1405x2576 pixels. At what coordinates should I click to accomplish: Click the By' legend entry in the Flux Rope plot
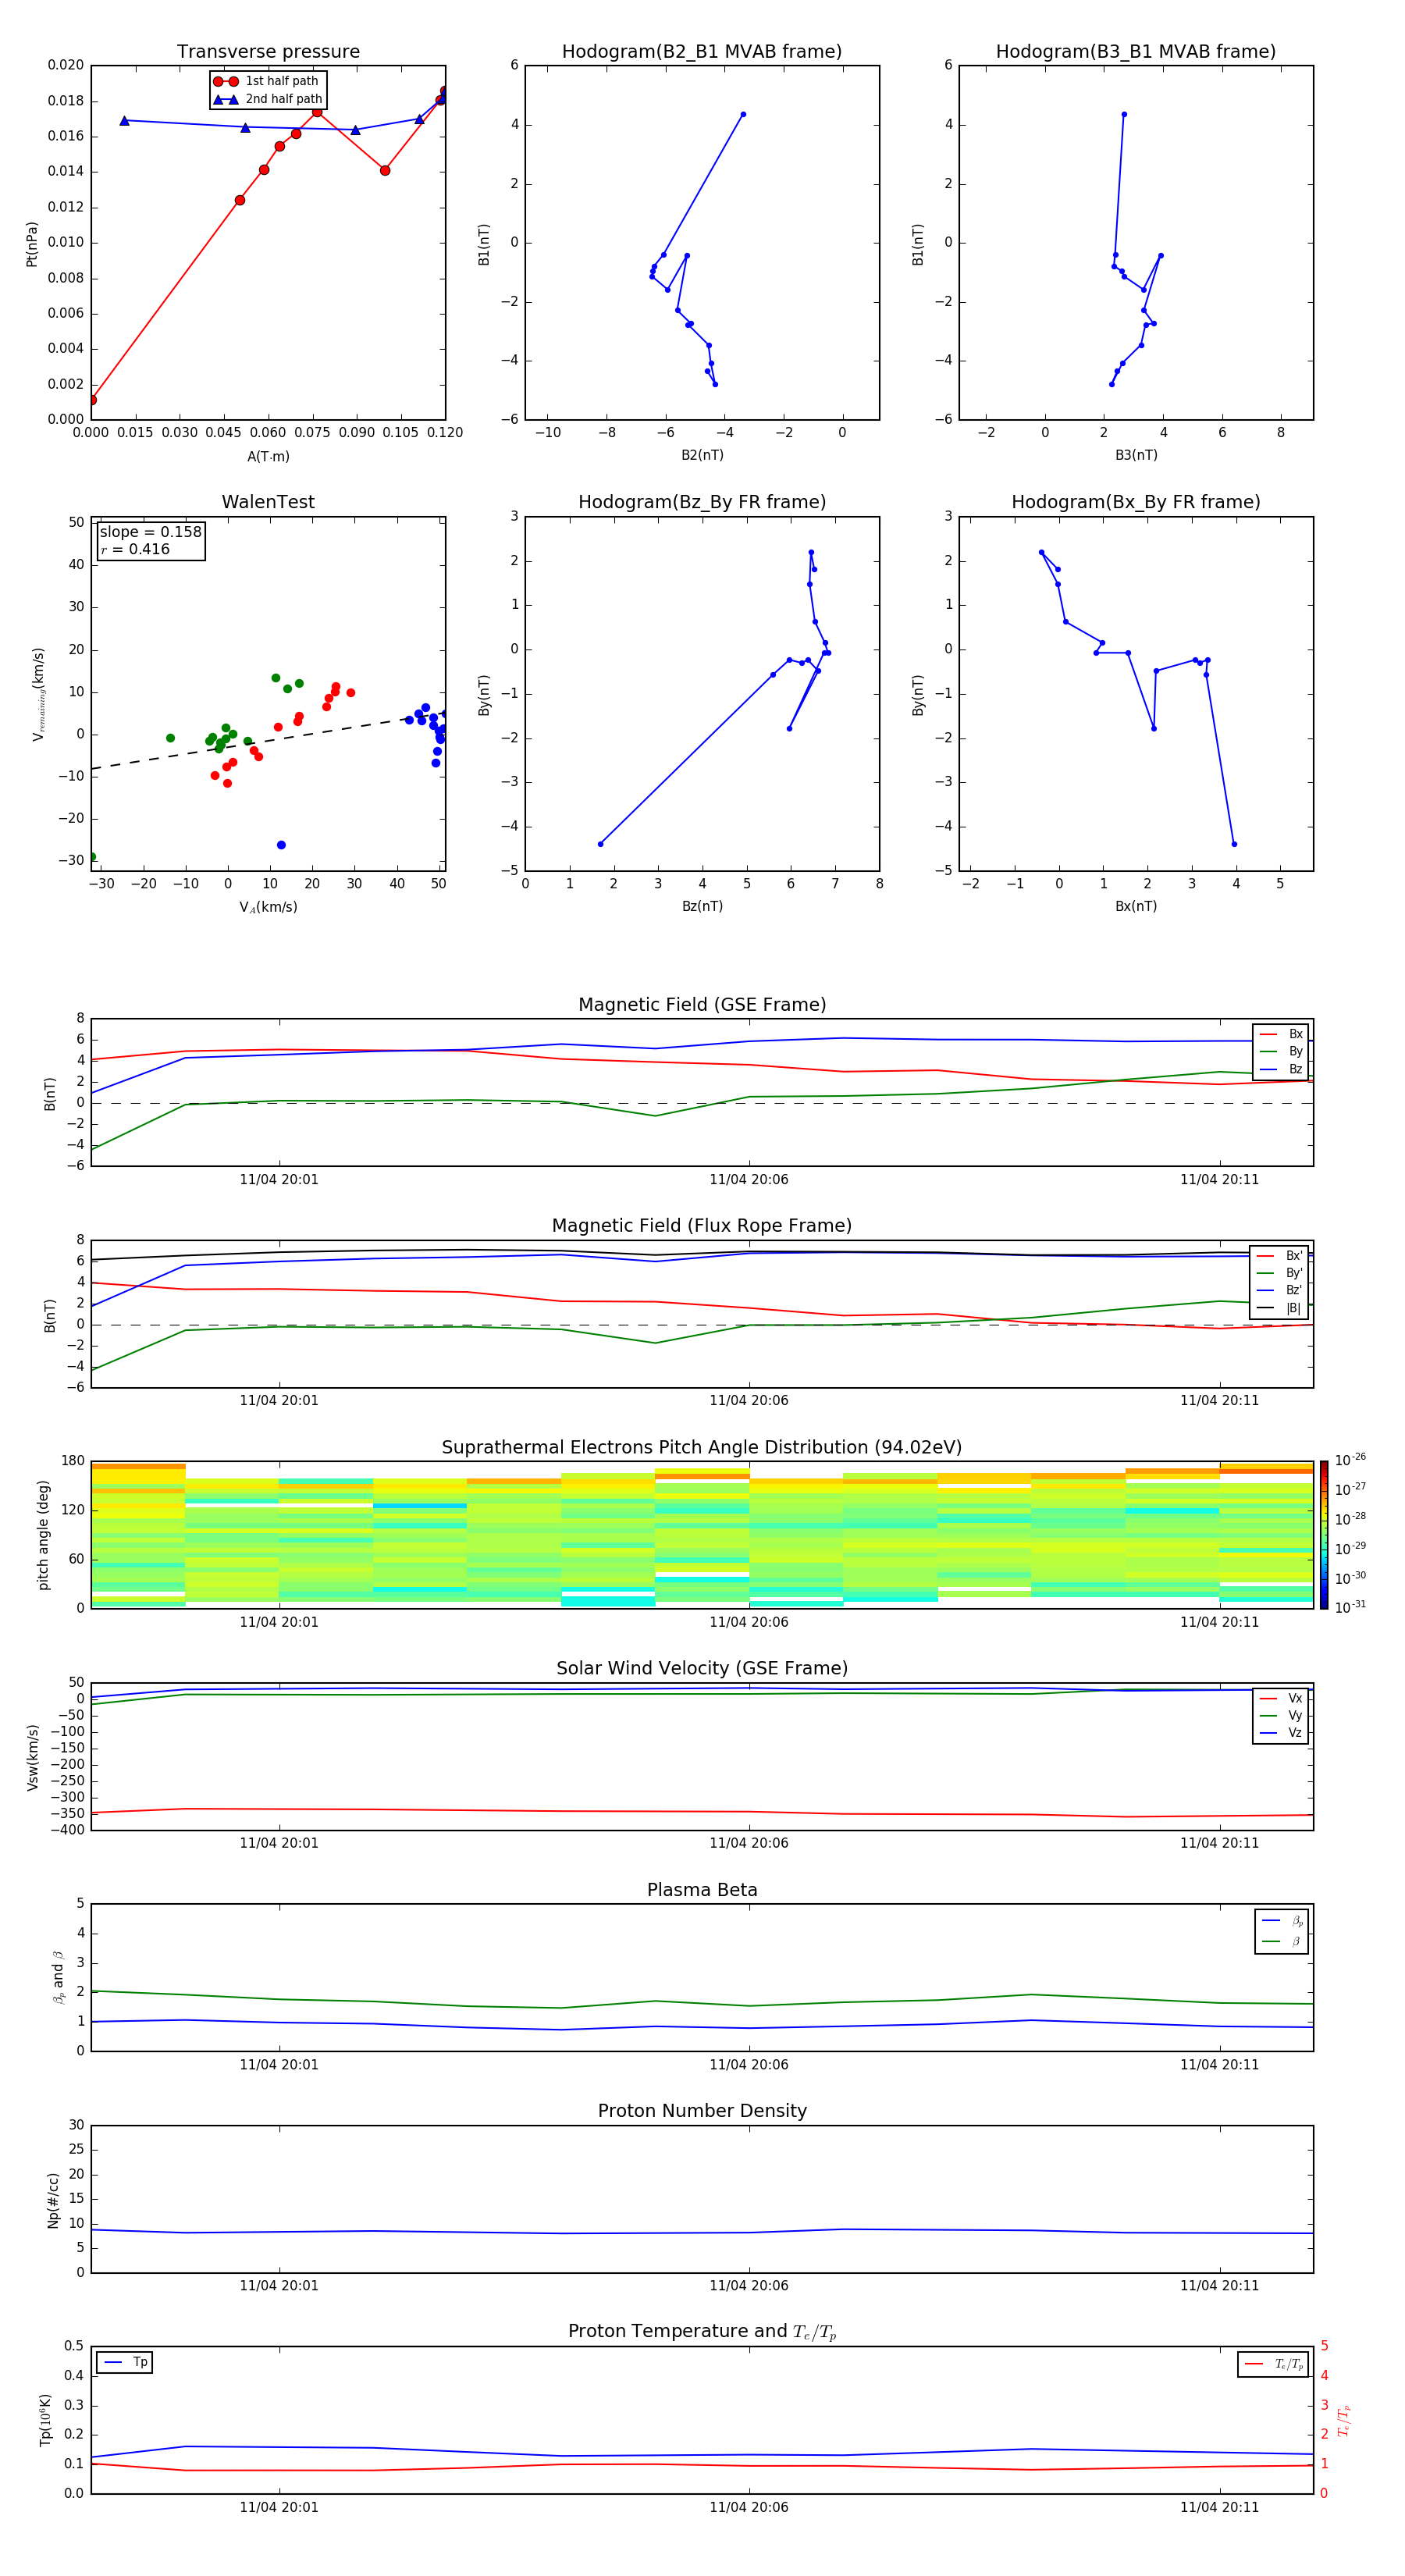(x=1279, y=1273)
